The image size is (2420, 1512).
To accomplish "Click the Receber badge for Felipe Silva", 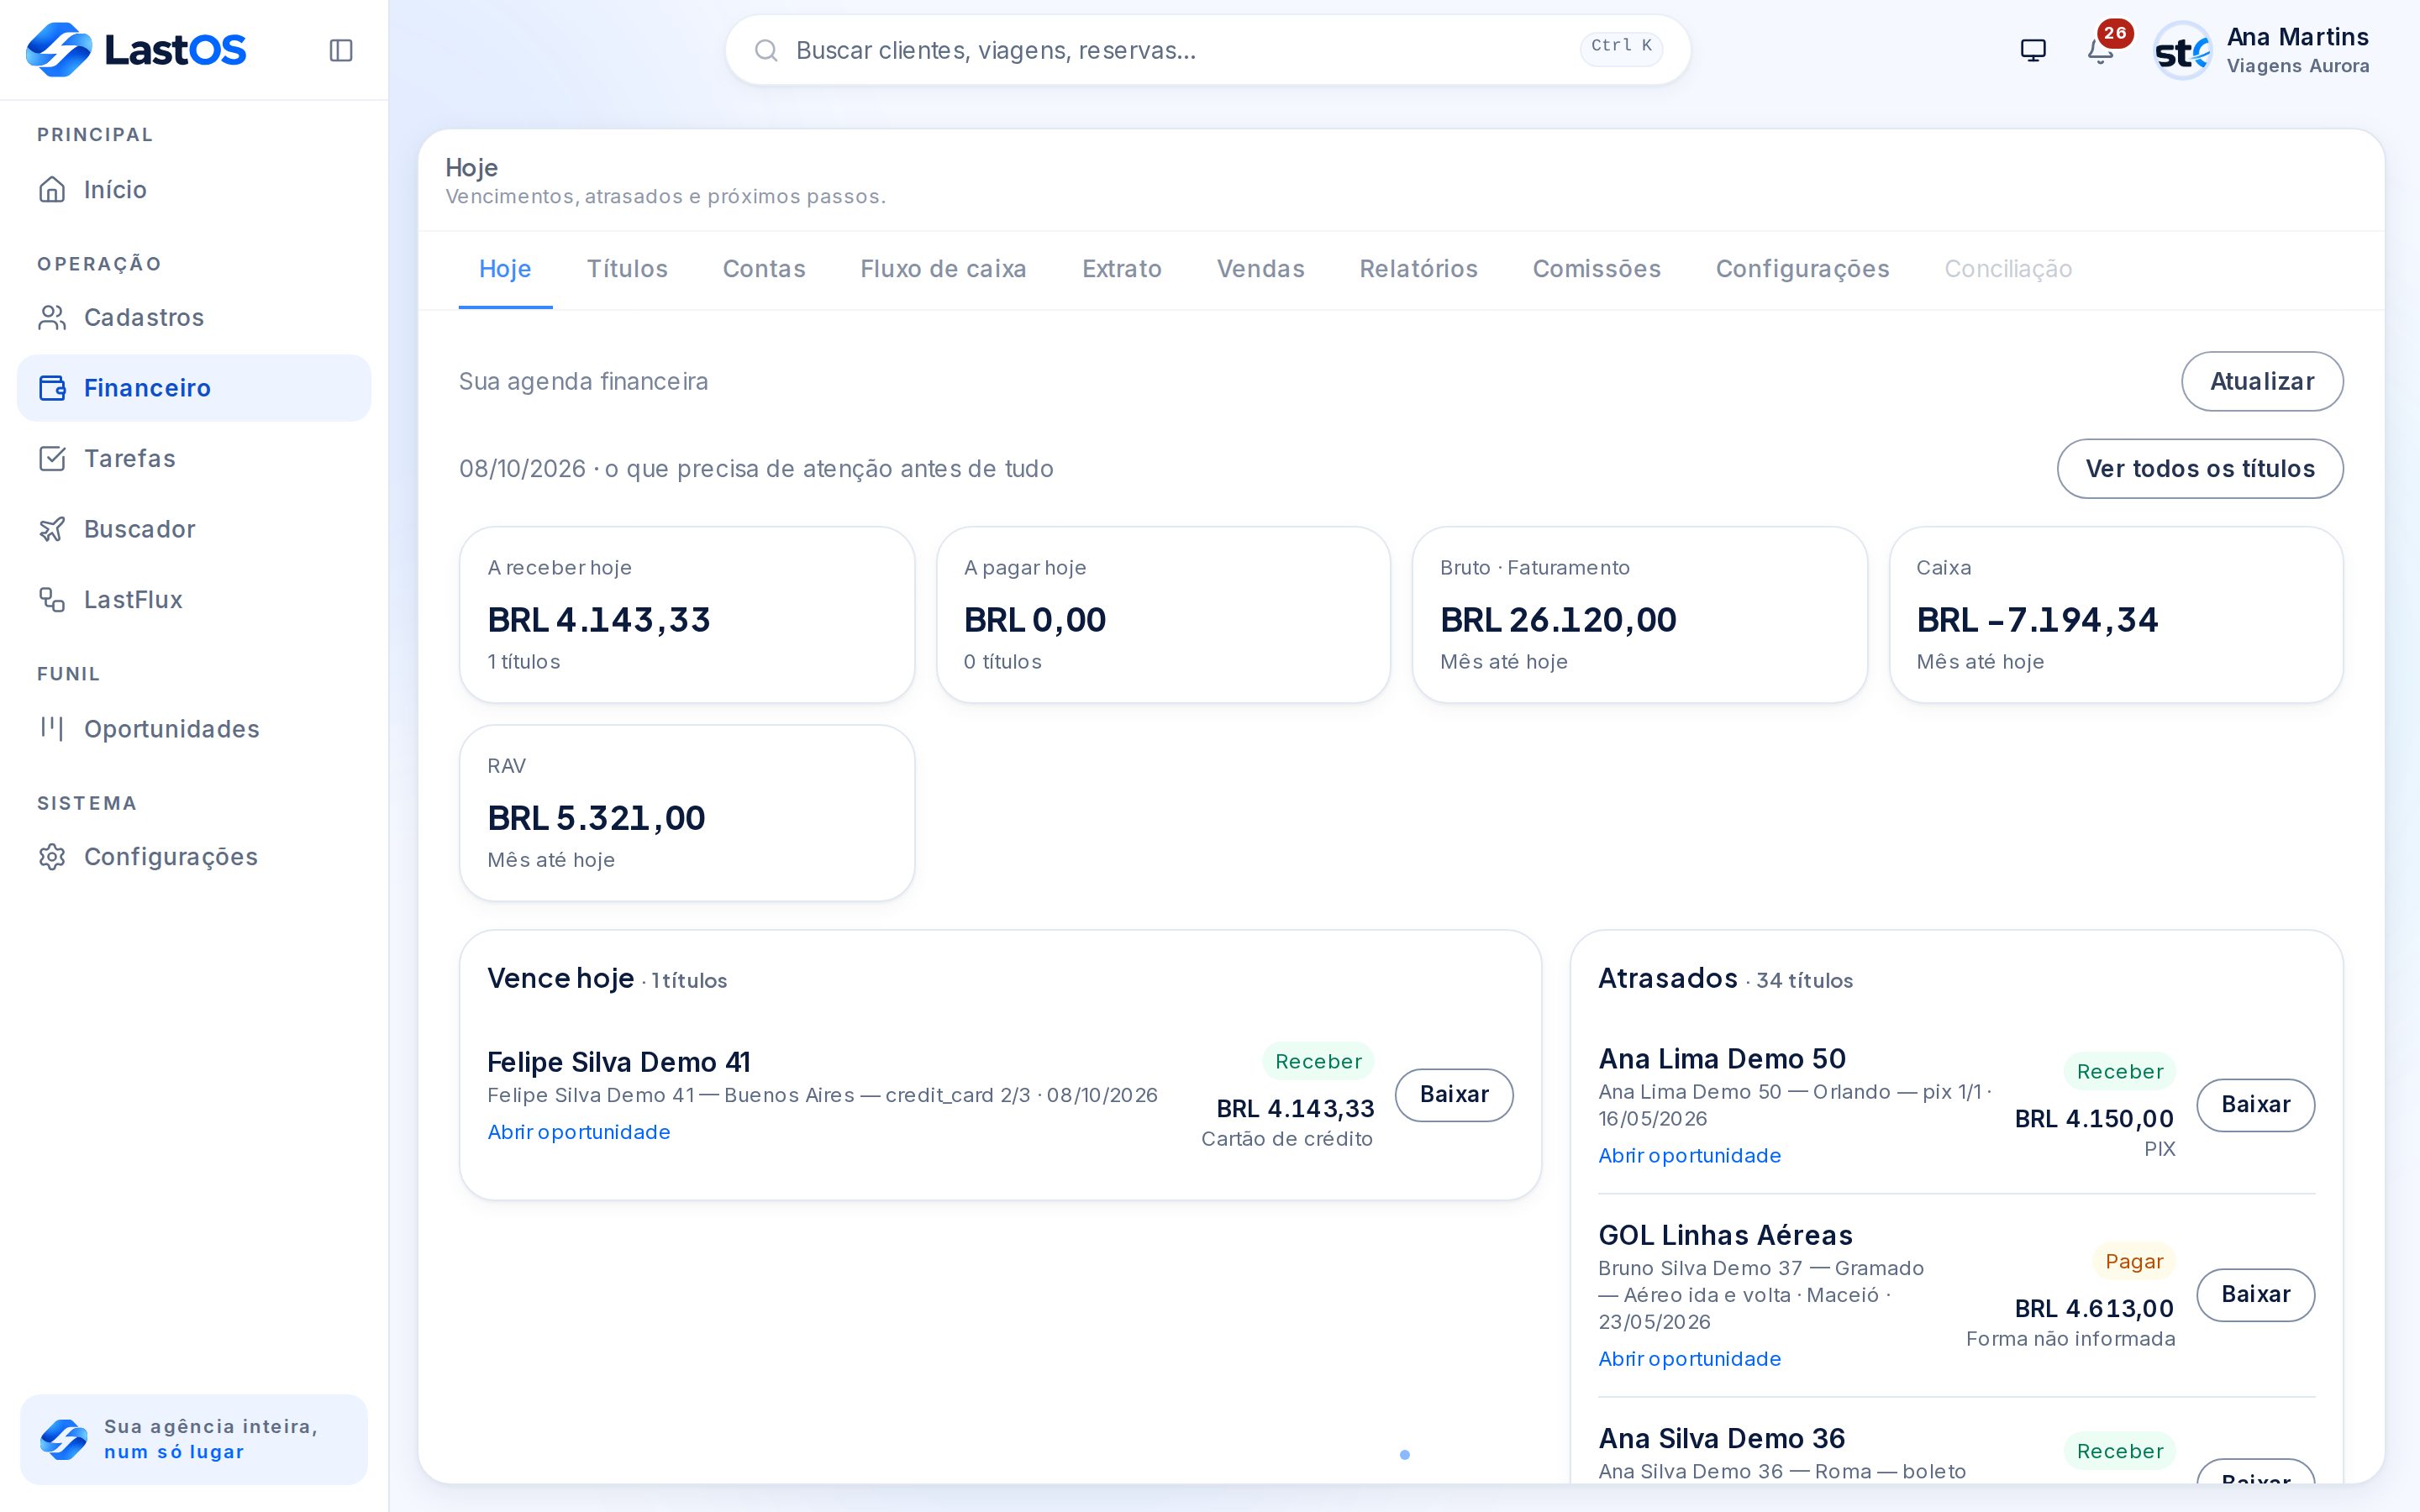I will coord(1318,1061).
